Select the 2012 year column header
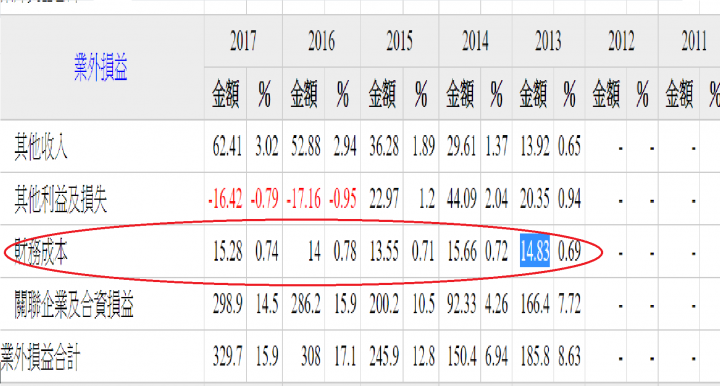The width and height of the screenshot is (720, 386). tap(621, 41)
